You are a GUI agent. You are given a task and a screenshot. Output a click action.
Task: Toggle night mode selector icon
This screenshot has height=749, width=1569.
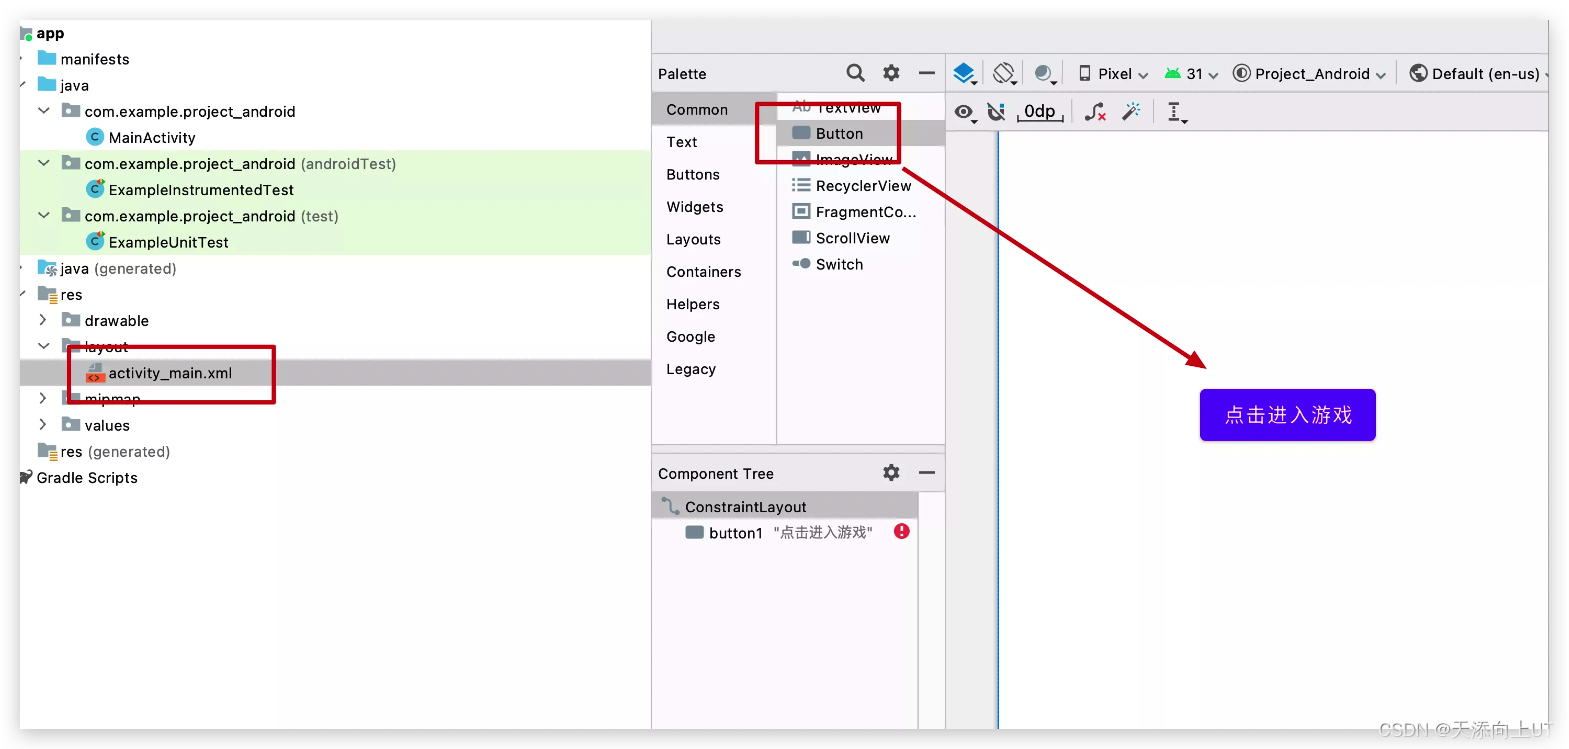click(1044, 73)
